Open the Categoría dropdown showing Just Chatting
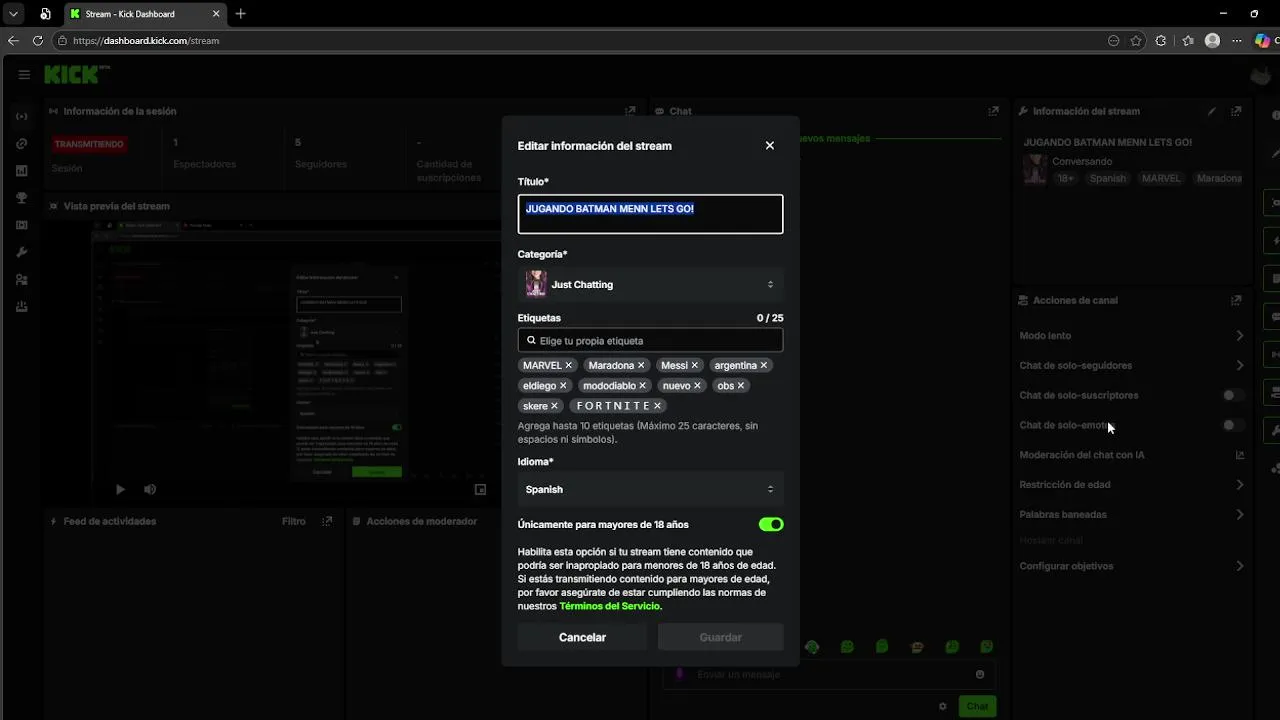The image size is (1280, 720). pos(650,285)
